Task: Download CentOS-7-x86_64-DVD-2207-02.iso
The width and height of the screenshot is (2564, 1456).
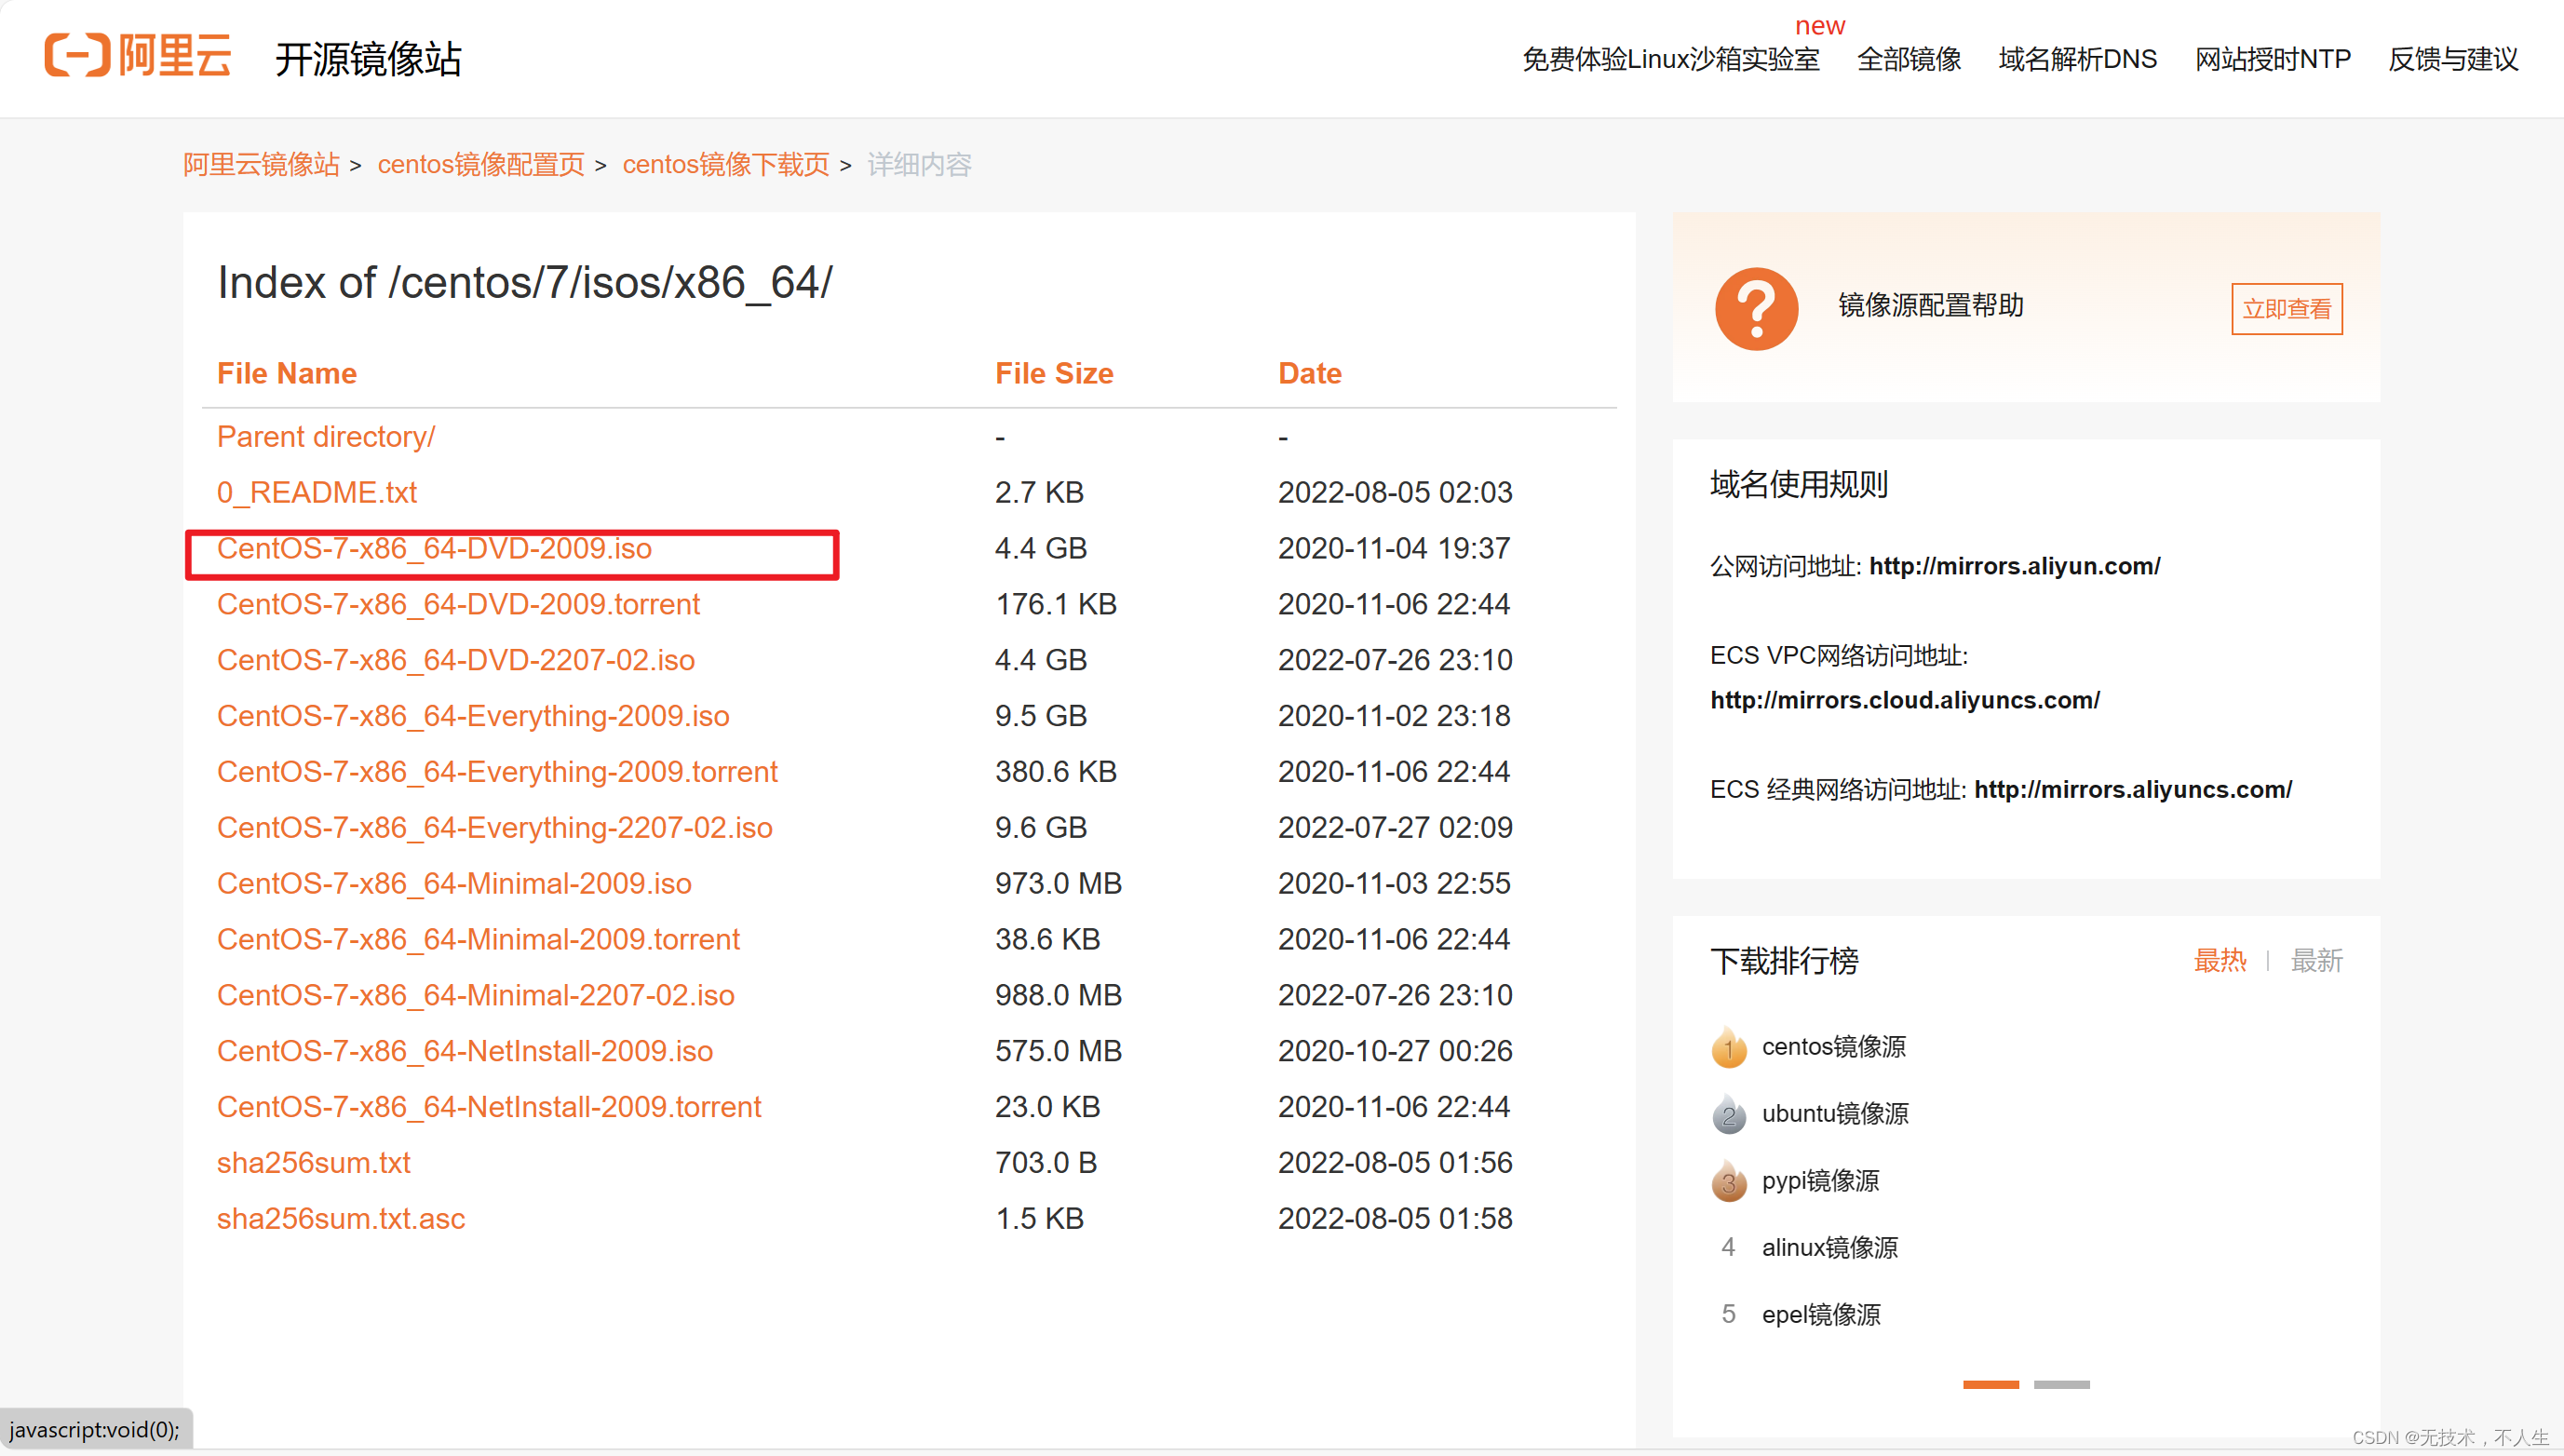Action: [456, 661]
